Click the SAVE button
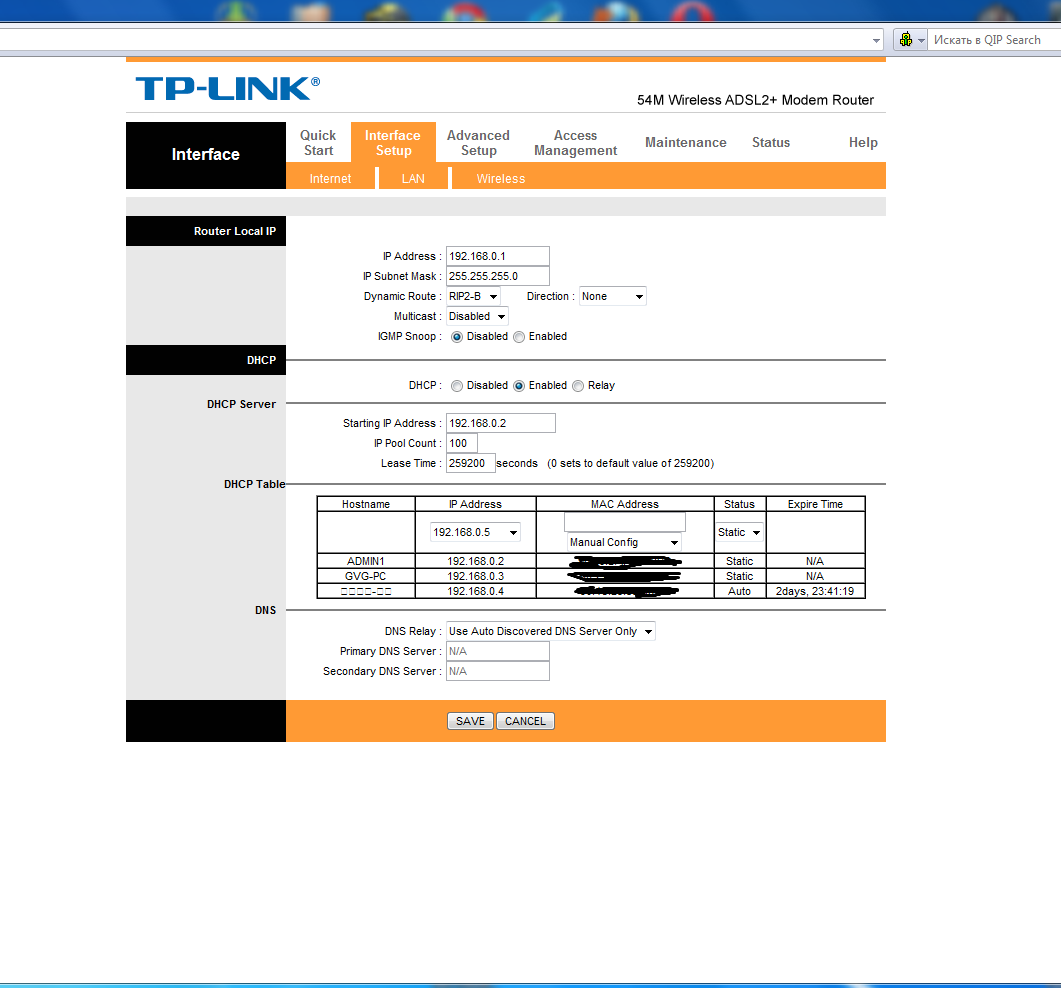 click(470, 721)
